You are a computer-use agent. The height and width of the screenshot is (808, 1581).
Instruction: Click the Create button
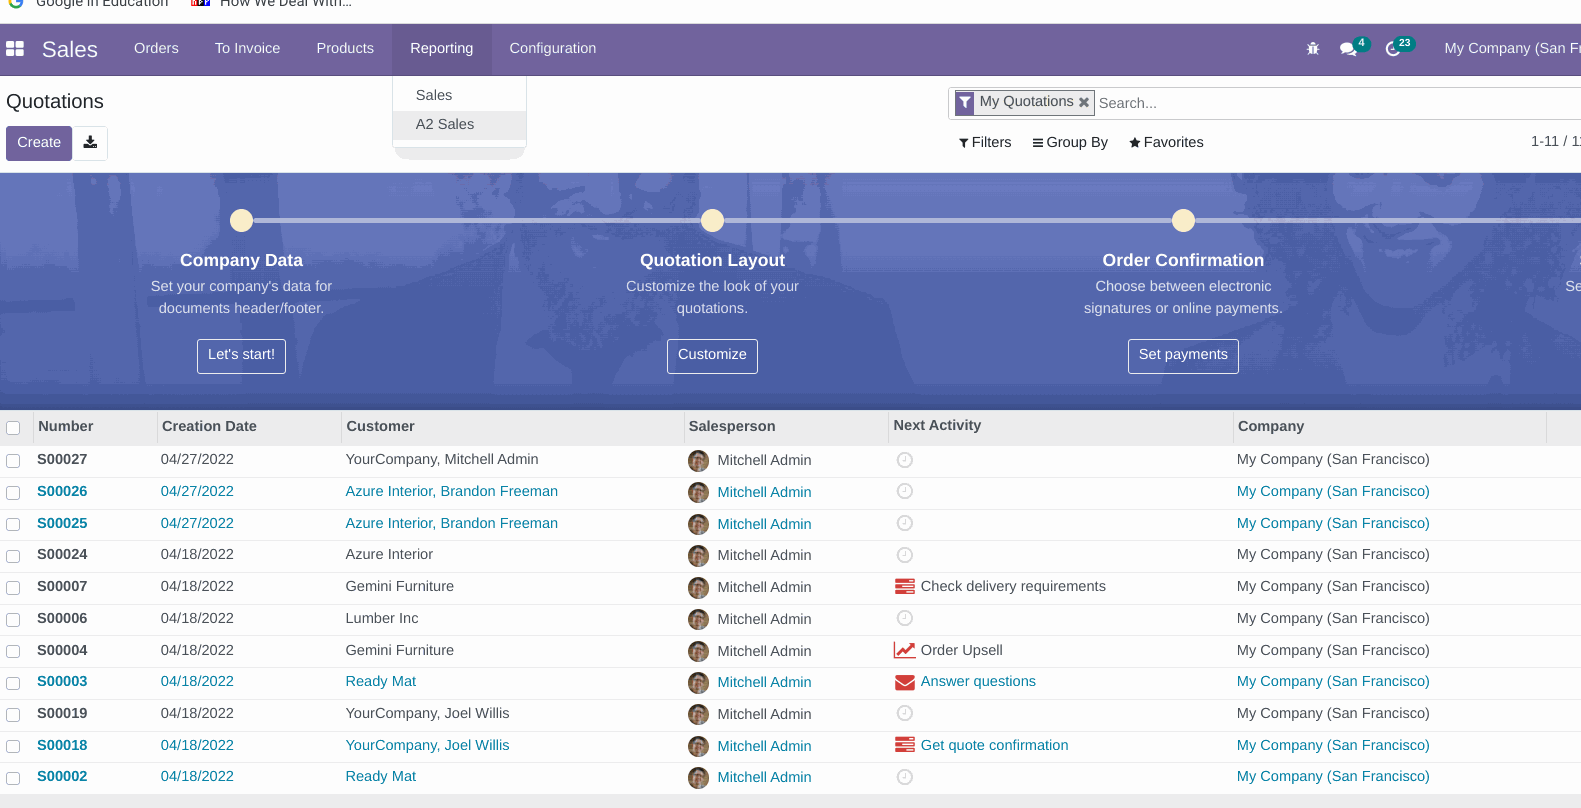tap(39, 143)
